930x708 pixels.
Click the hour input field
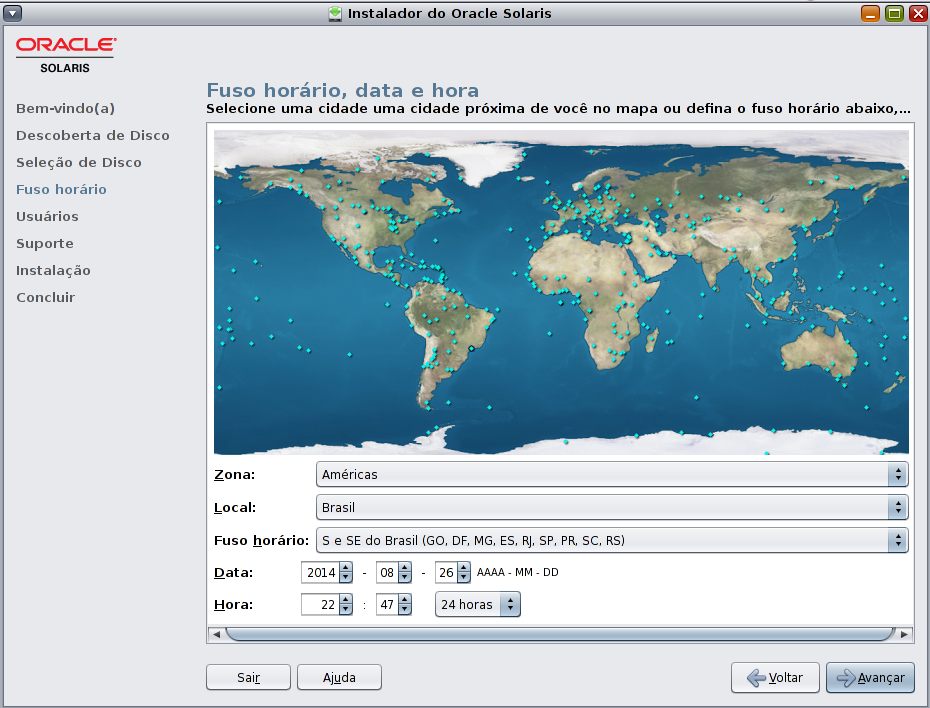(320, 605)
